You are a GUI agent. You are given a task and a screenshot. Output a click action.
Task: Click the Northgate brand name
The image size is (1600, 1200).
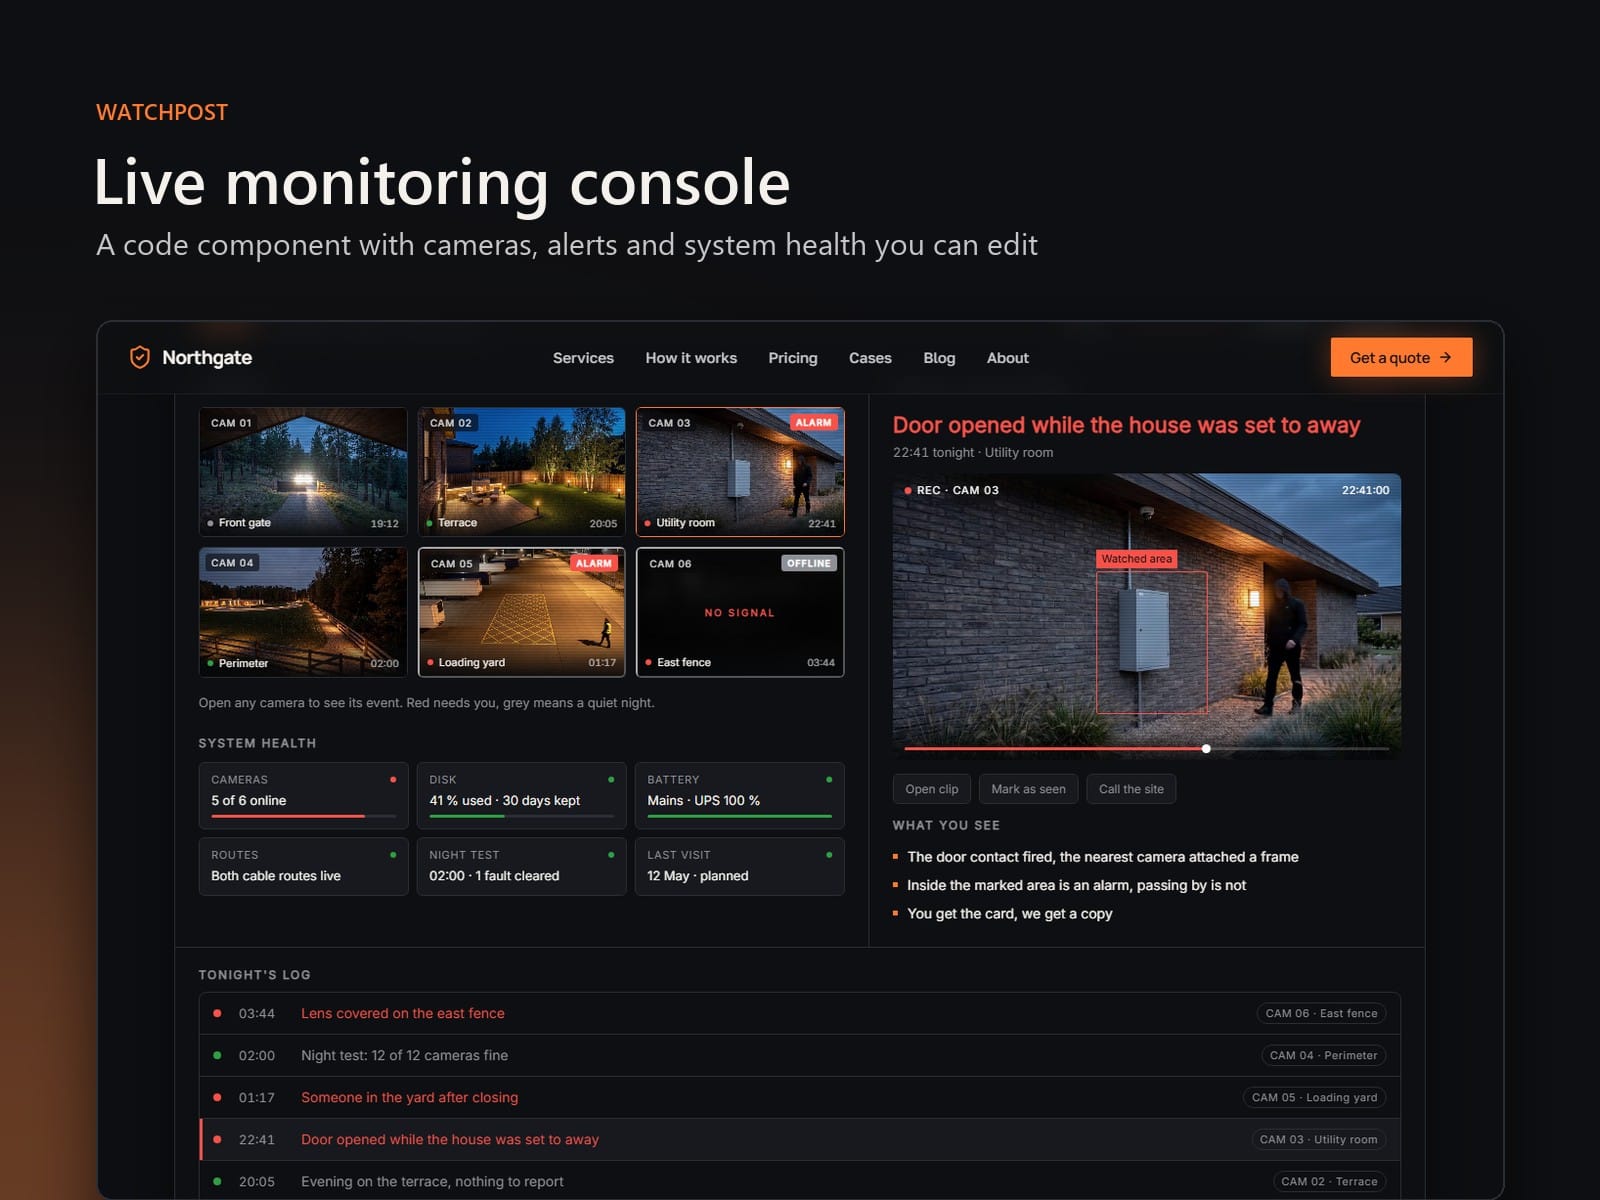(x=207, y=358)
